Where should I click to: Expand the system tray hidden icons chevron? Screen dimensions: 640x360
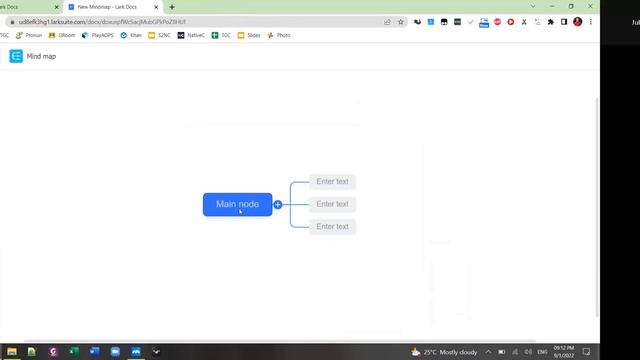click(x=488, y=352)
